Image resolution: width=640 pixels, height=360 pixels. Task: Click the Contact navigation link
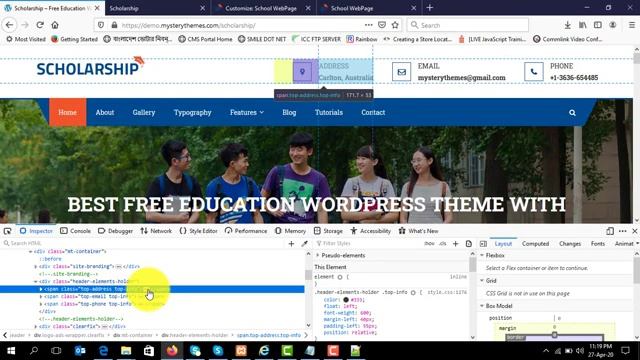[x=373, y=113]
